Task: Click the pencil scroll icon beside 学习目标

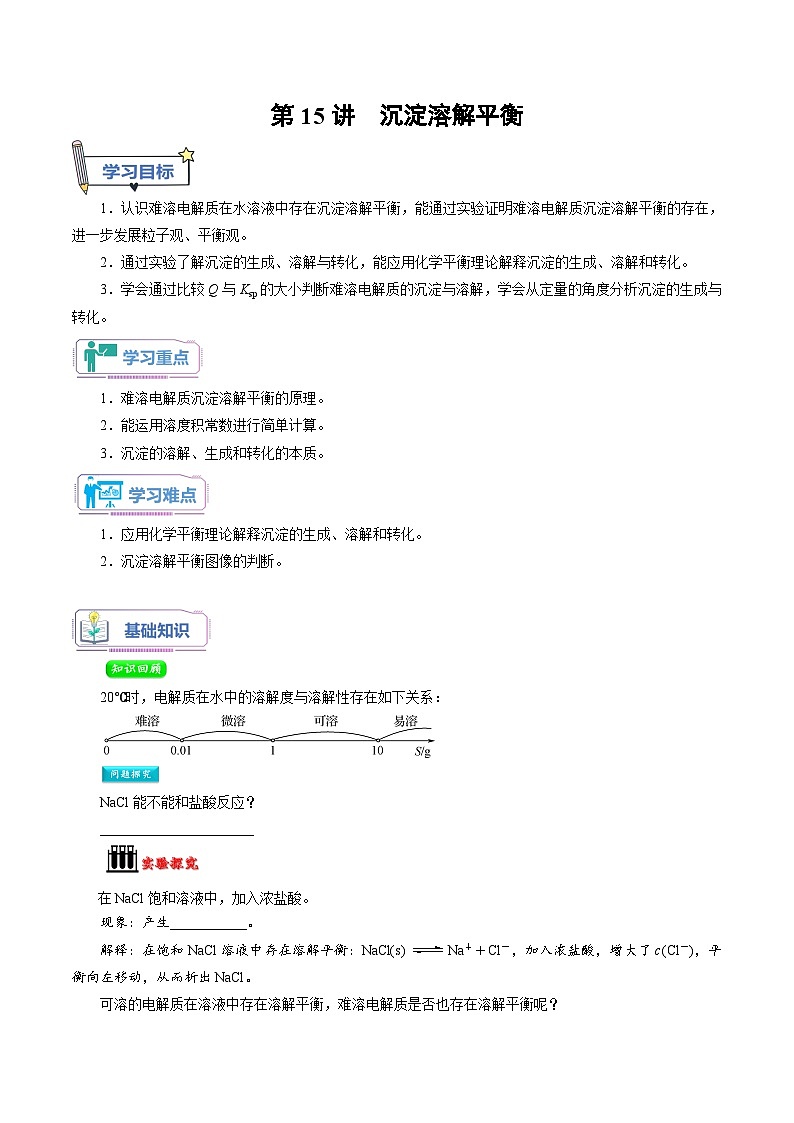Action: coord(80,167)
